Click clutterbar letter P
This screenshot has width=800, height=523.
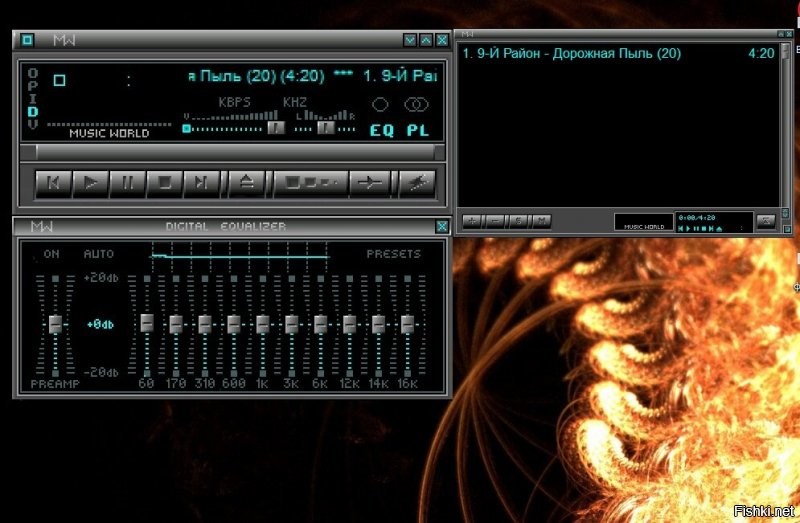point(33,86)
